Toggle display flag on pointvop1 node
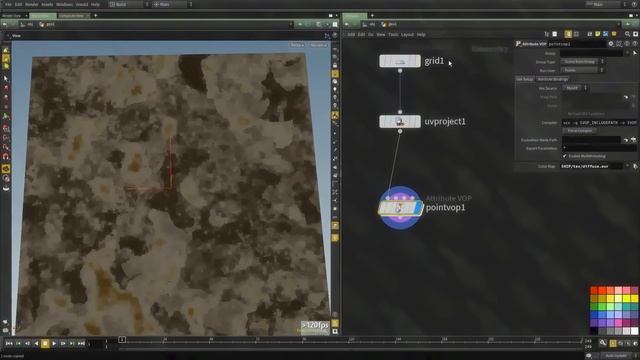The width and height of the screenshot is (640, 360). [x=418, y=208]
